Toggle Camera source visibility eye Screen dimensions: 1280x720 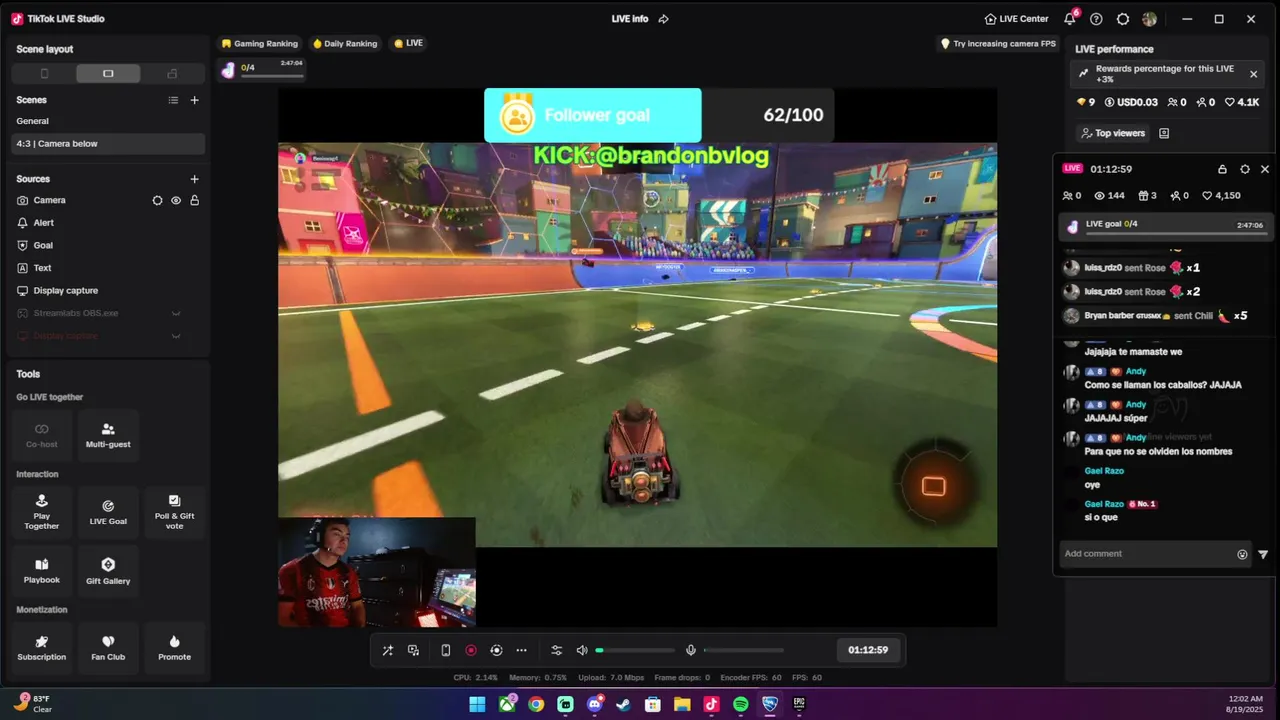(x=176, y=200)
